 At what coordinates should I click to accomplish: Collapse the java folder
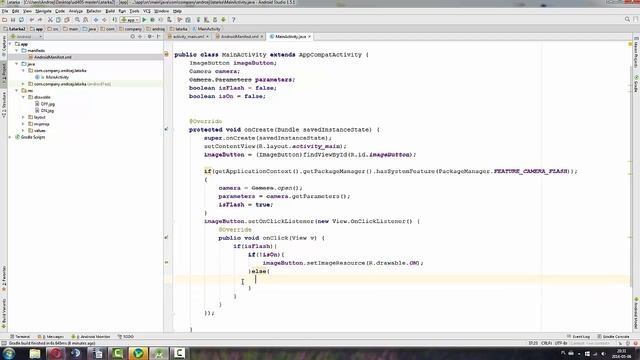coord(17,64)
